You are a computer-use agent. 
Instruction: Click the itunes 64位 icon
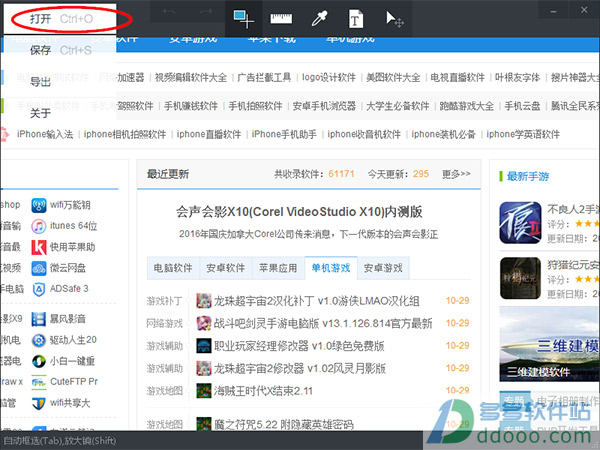(x=39, y=226)
